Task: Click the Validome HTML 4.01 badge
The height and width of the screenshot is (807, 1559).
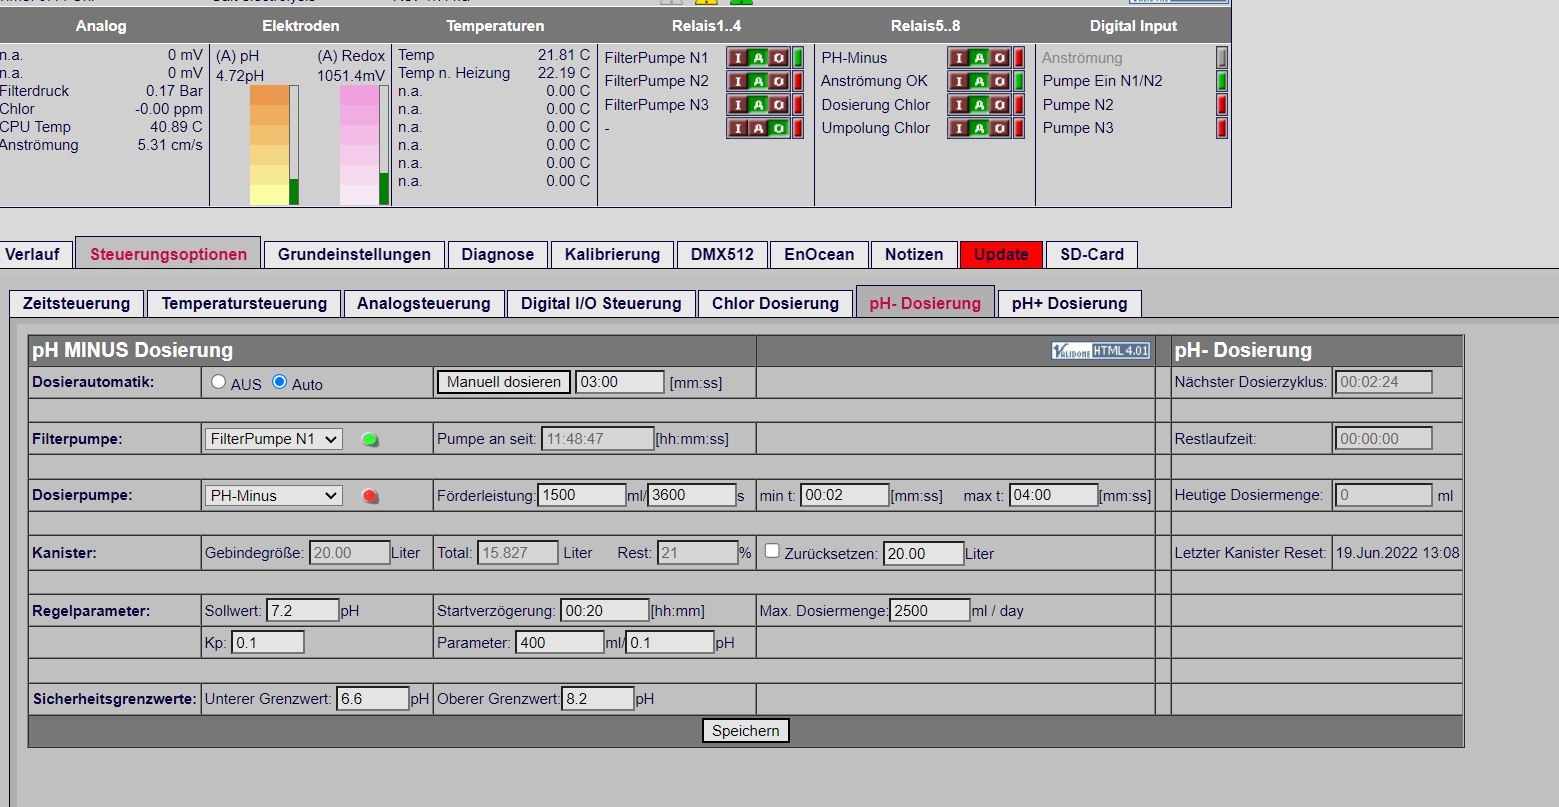Action: [x=1101, y=351]
